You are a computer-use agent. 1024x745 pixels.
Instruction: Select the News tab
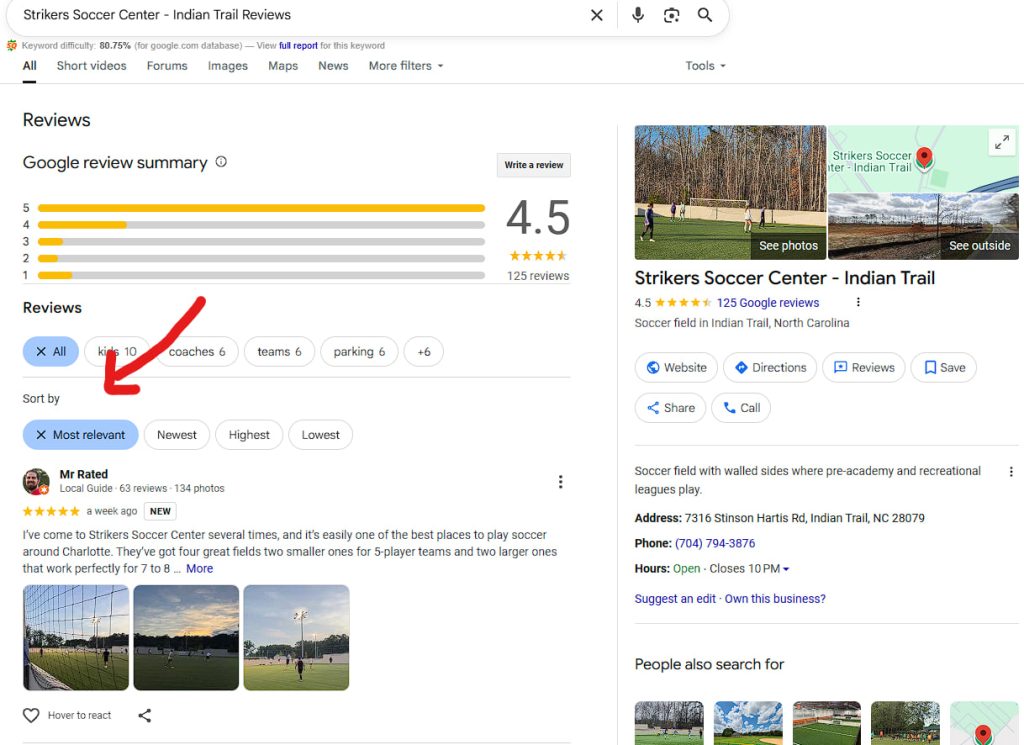point(333,66)
